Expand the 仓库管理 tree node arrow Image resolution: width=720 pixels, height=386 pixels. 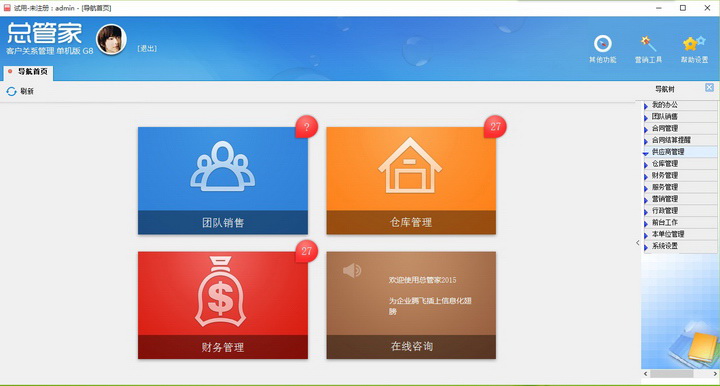[x=646, y=165]
